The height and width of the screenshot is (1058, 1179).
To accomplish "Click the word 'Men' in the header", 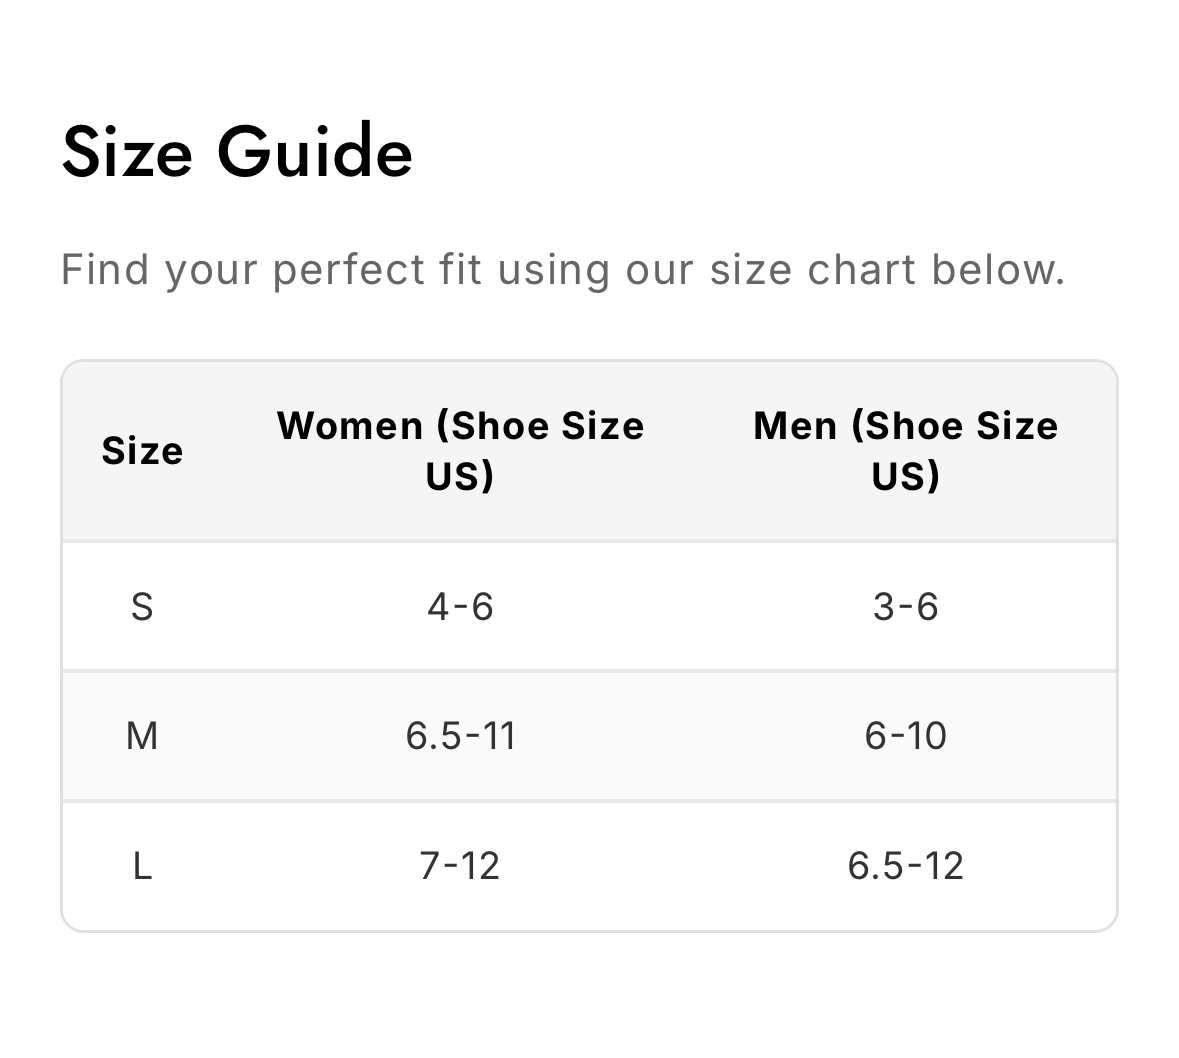I will pos(794,426).
